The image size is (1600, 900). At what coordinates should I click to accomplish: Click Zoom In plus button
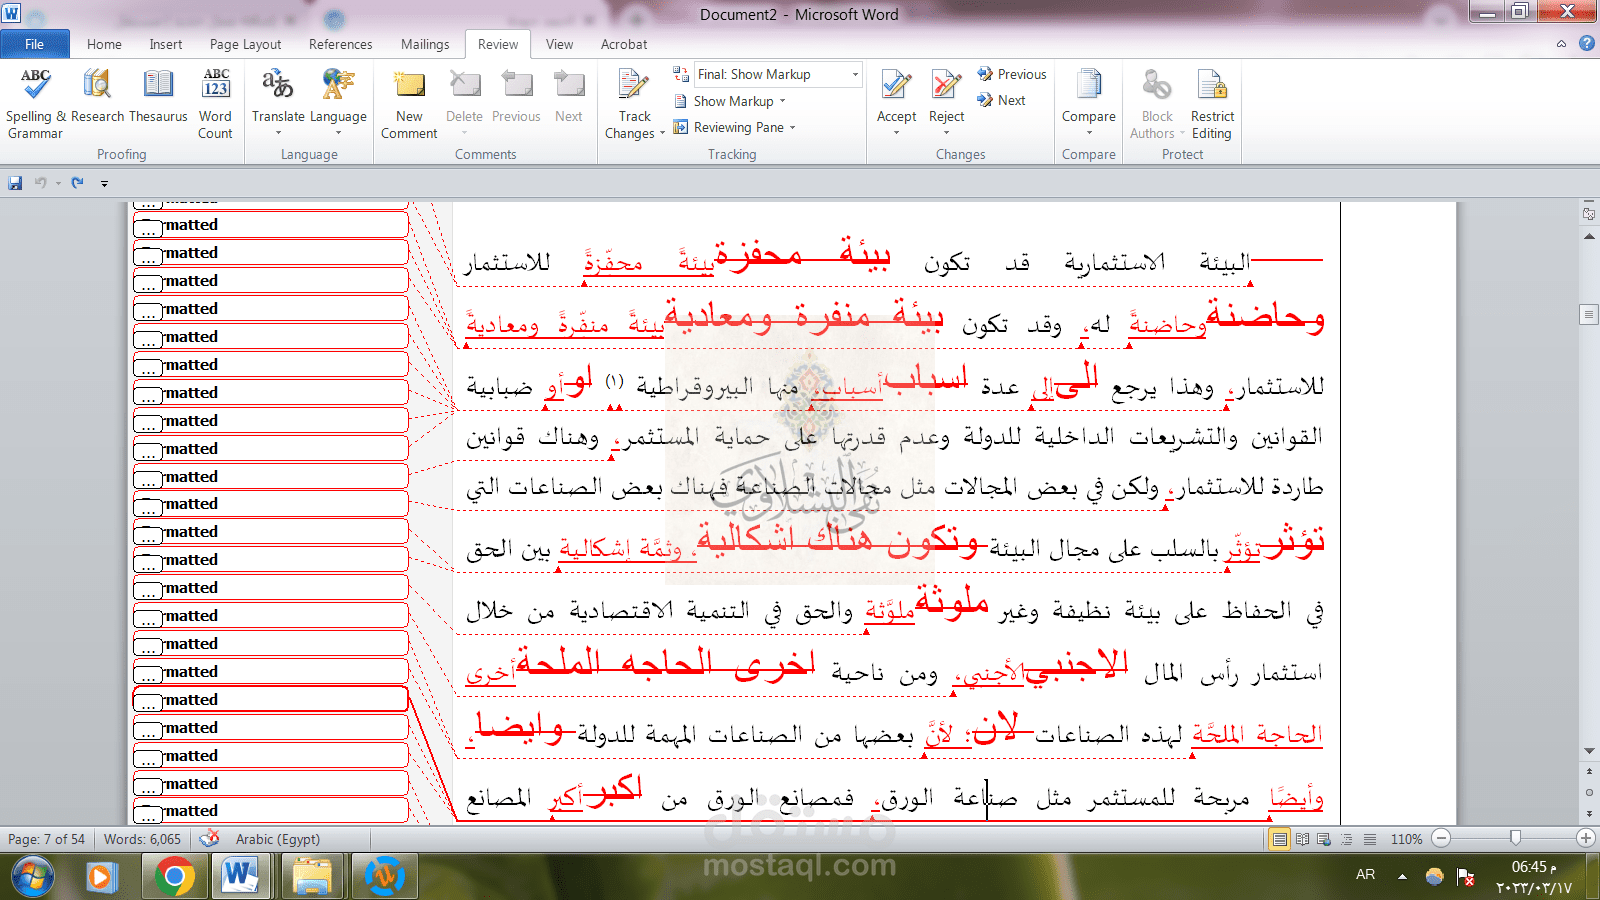[x=1586, y=838]
